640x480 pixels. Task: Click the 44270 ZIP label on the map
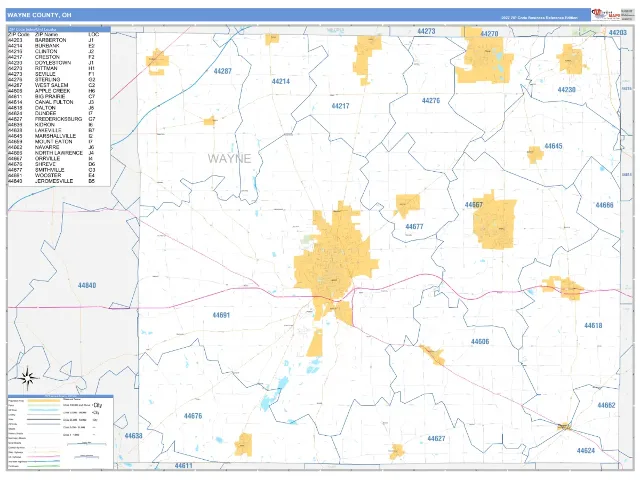click(x=489, y=34)
